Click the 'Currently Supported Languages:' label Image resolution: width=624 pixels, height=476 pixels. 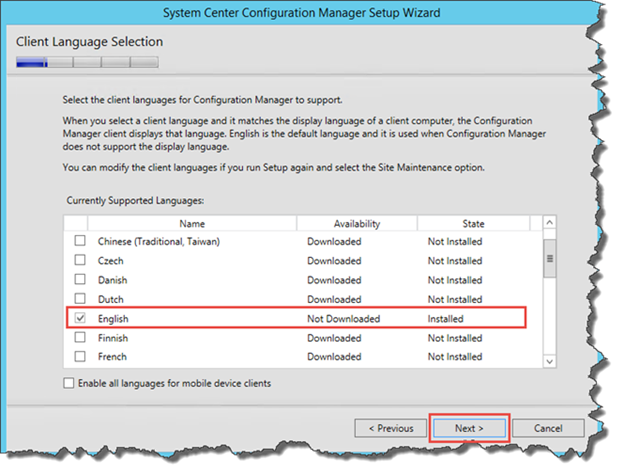pyautogui.click(x=135, y=200)
